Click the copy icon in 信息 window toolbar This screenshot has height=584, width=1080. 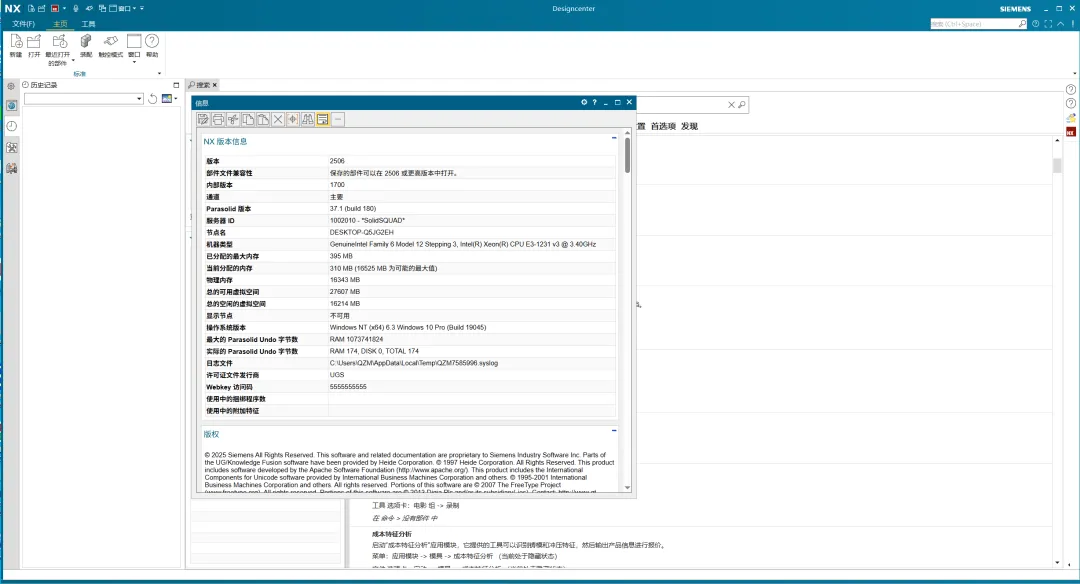(x=248, y=119)
